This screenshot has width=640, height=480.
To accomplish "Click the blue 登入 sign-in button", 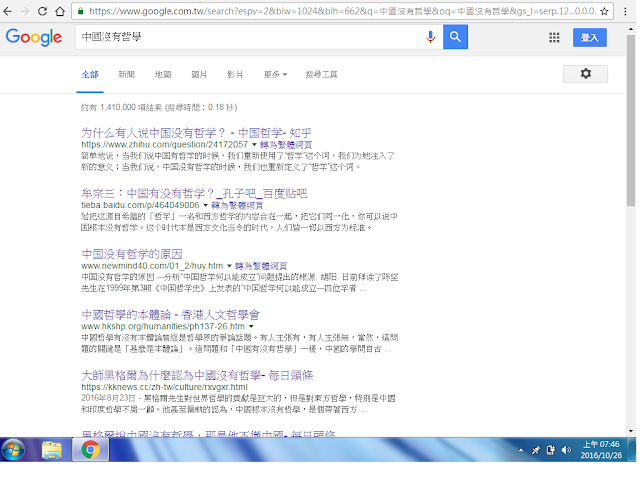I will [x=589, y=38].
